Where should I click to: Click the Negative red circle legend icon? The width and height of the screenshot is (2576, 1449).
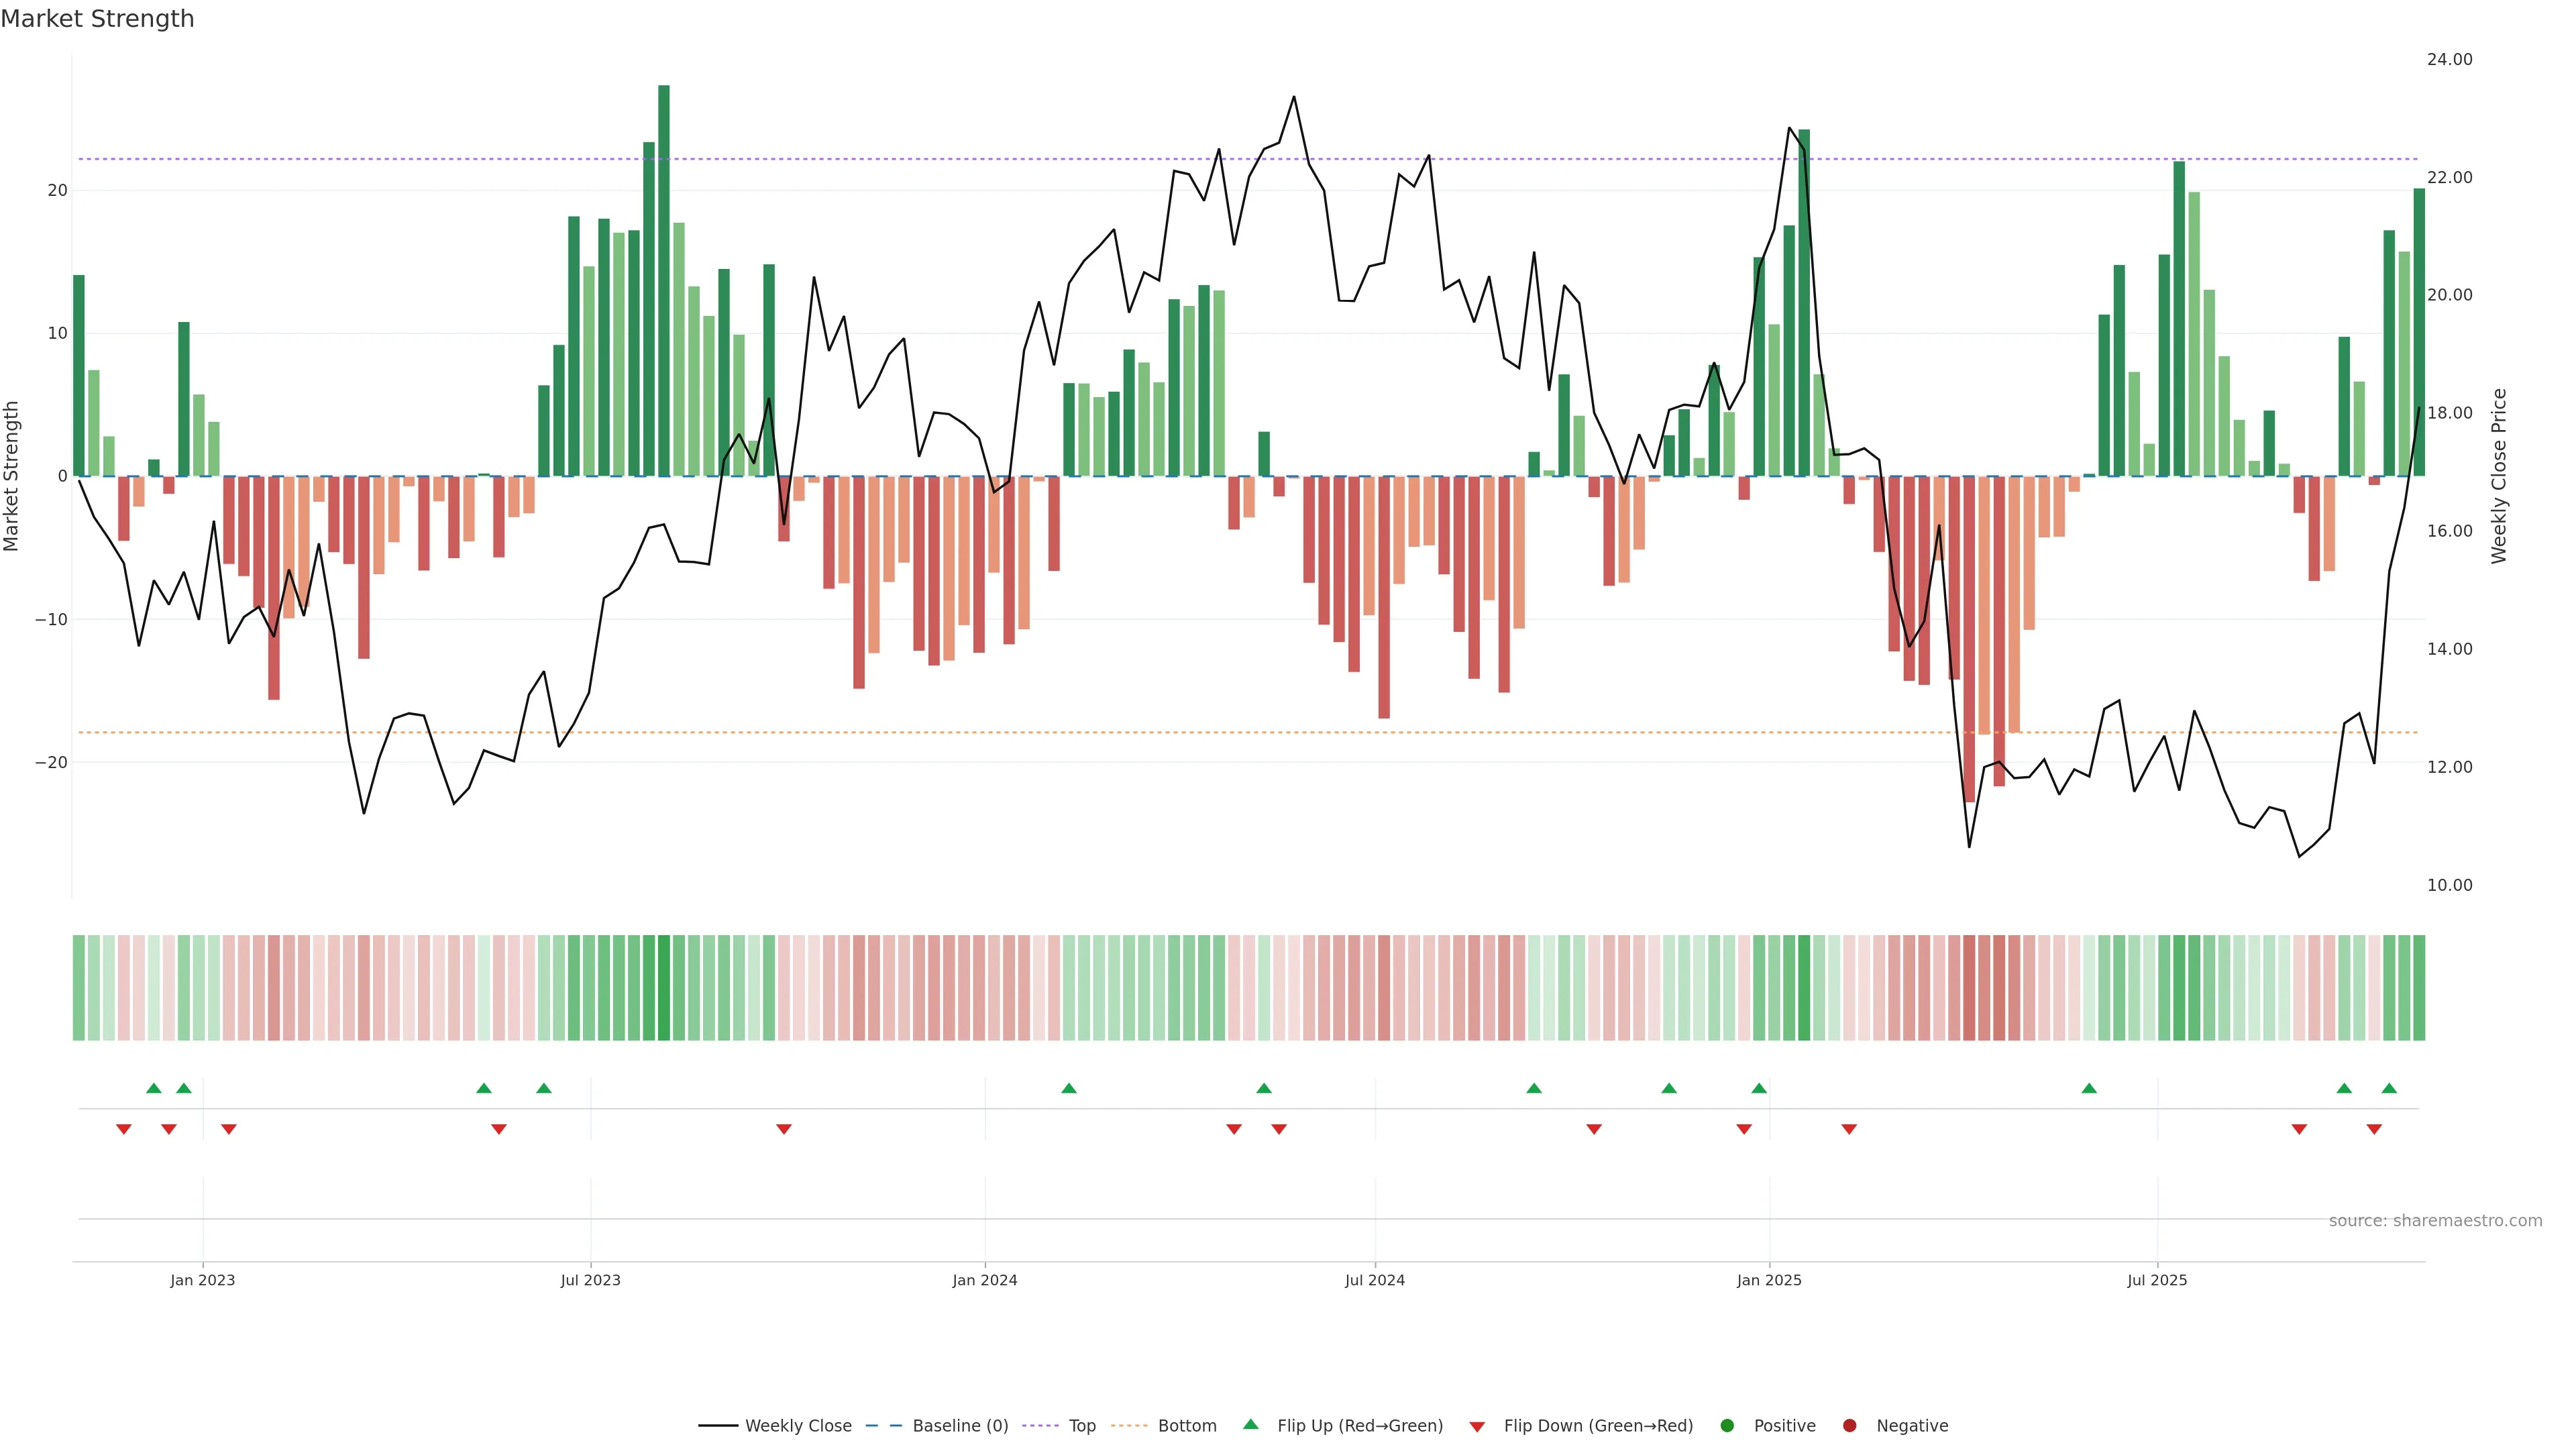[x=1849, y=1426]
